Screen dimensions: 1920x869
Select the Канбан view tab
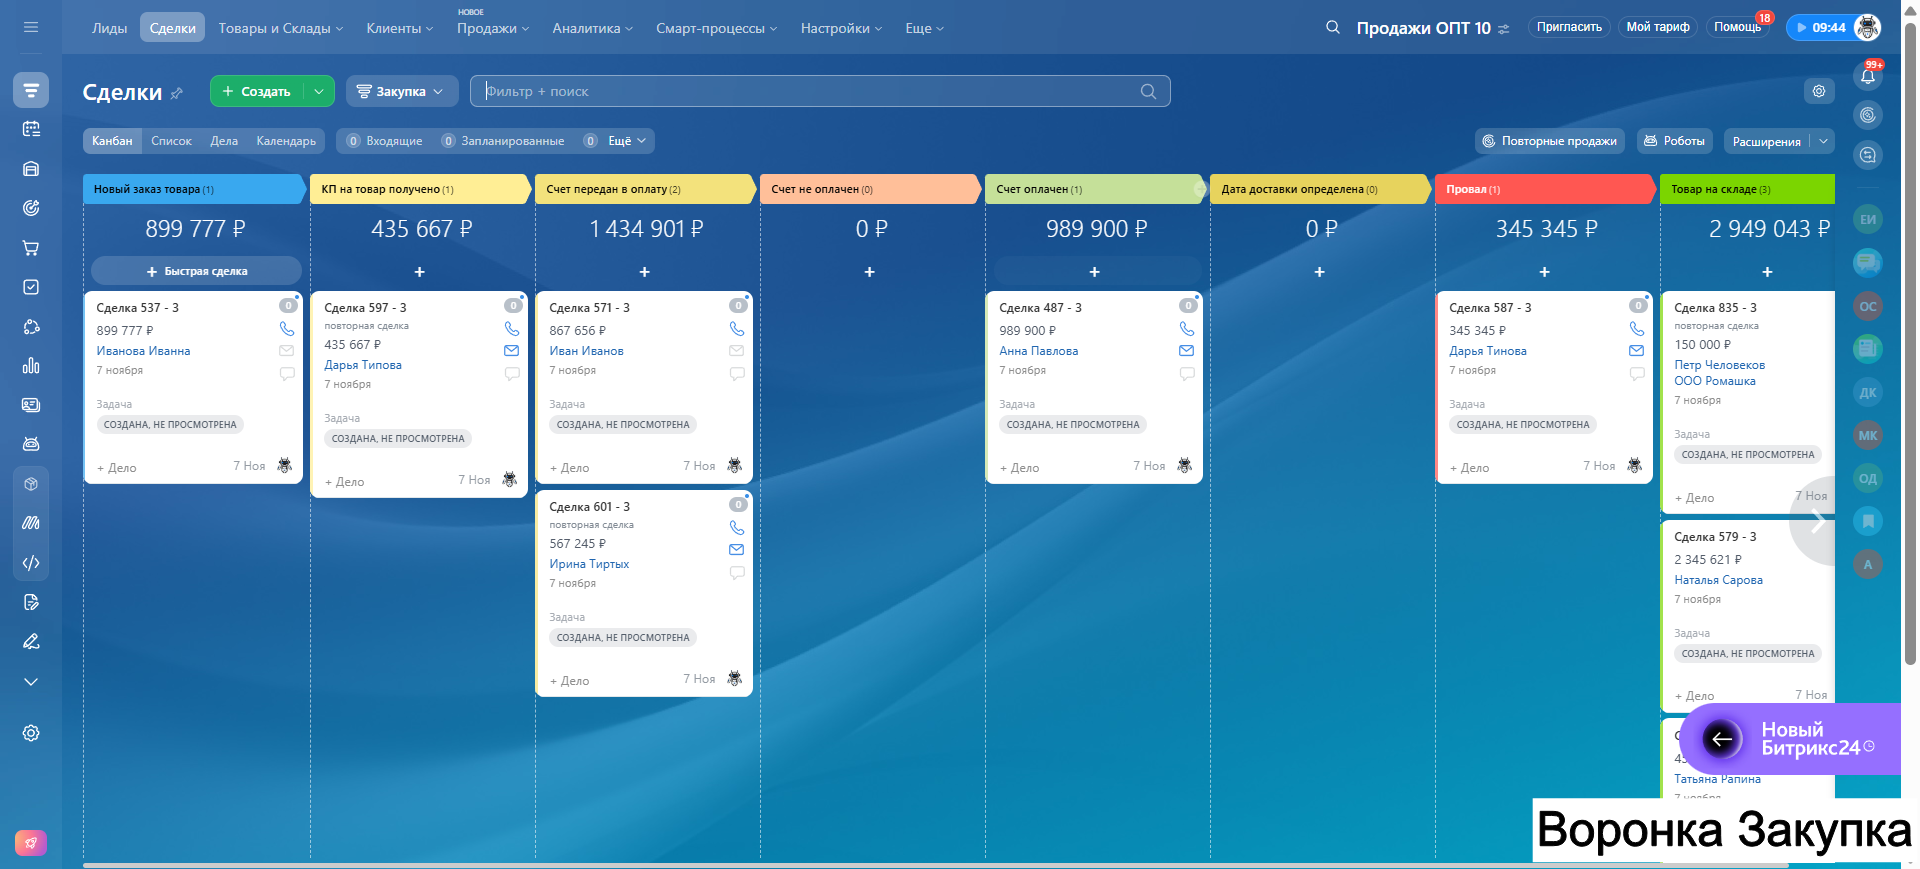(x=112, y=141)
